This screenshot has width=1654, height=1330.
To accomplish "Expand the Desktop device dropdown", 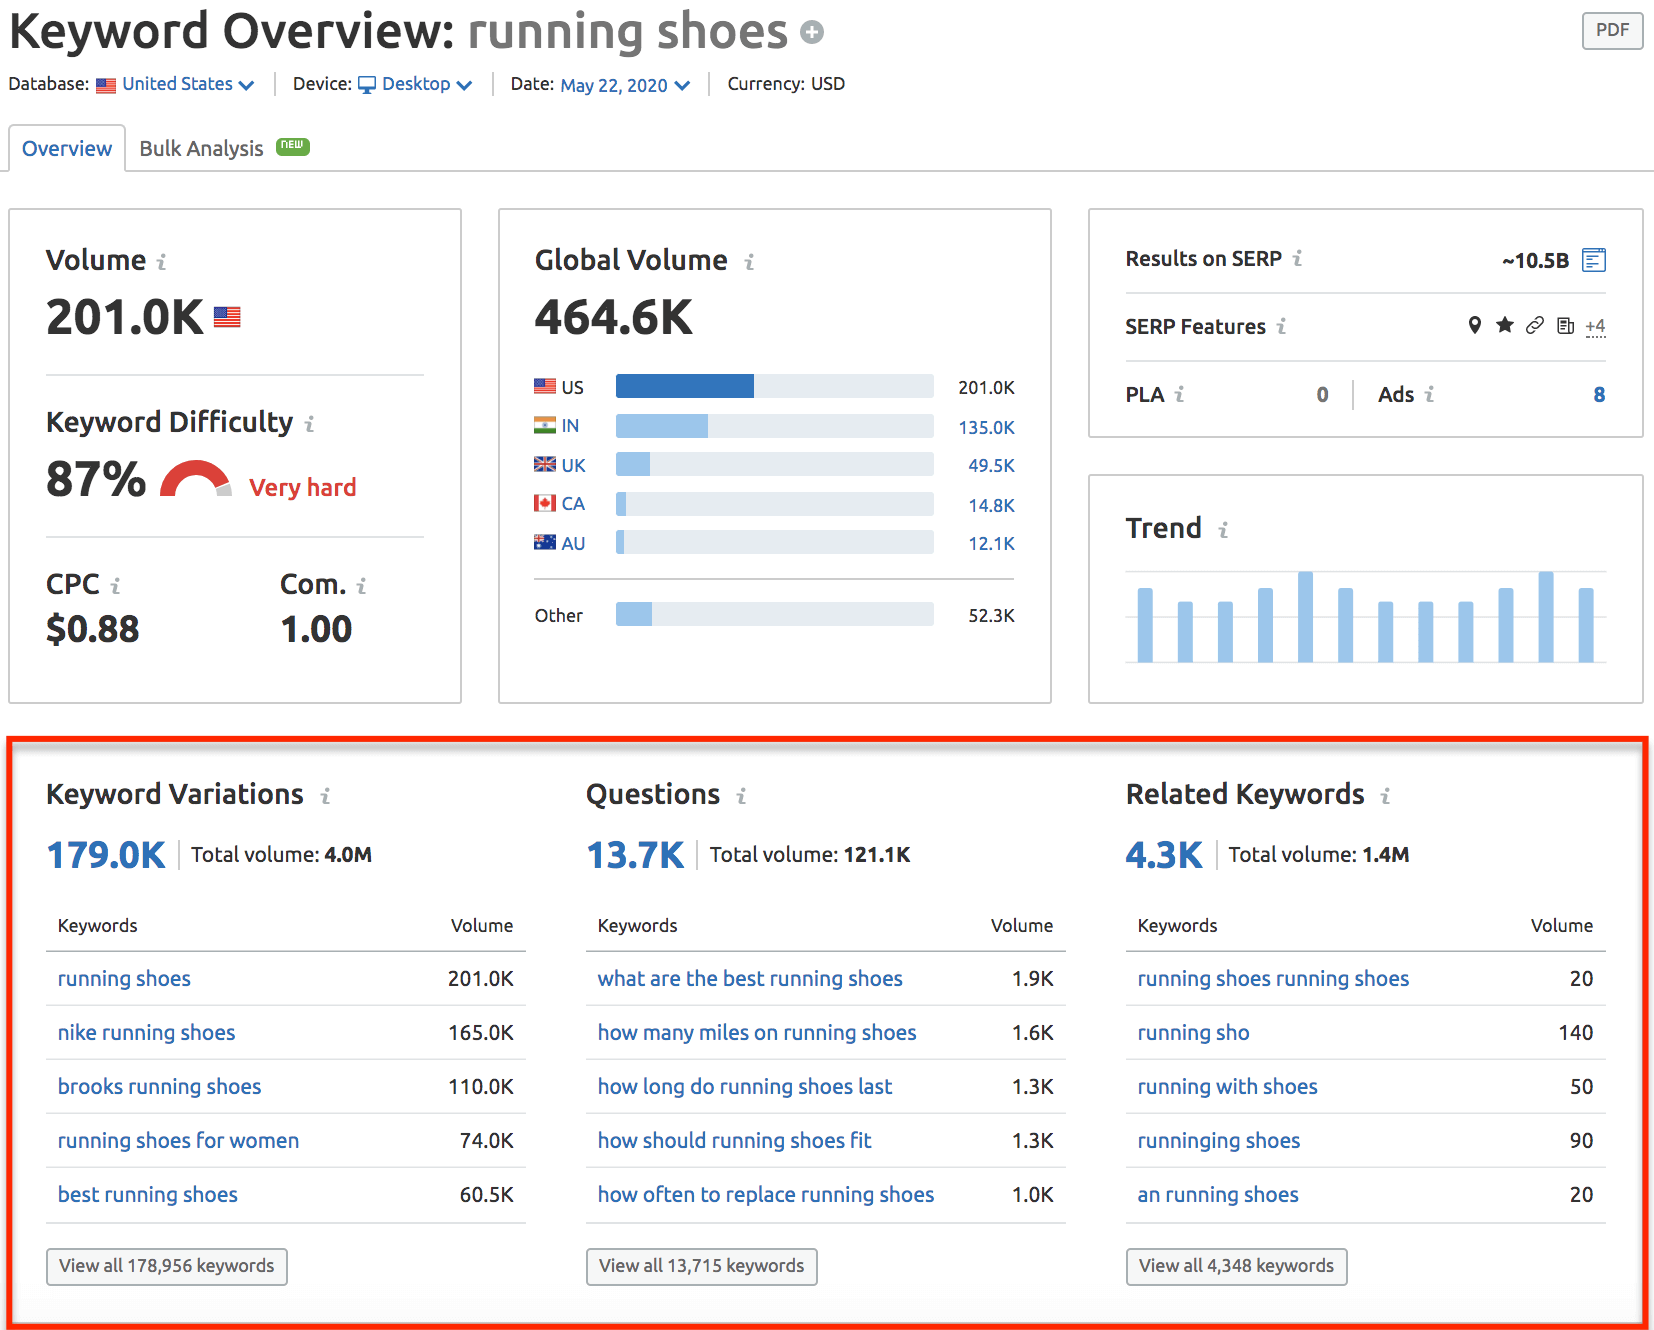I will coord(425,84).
